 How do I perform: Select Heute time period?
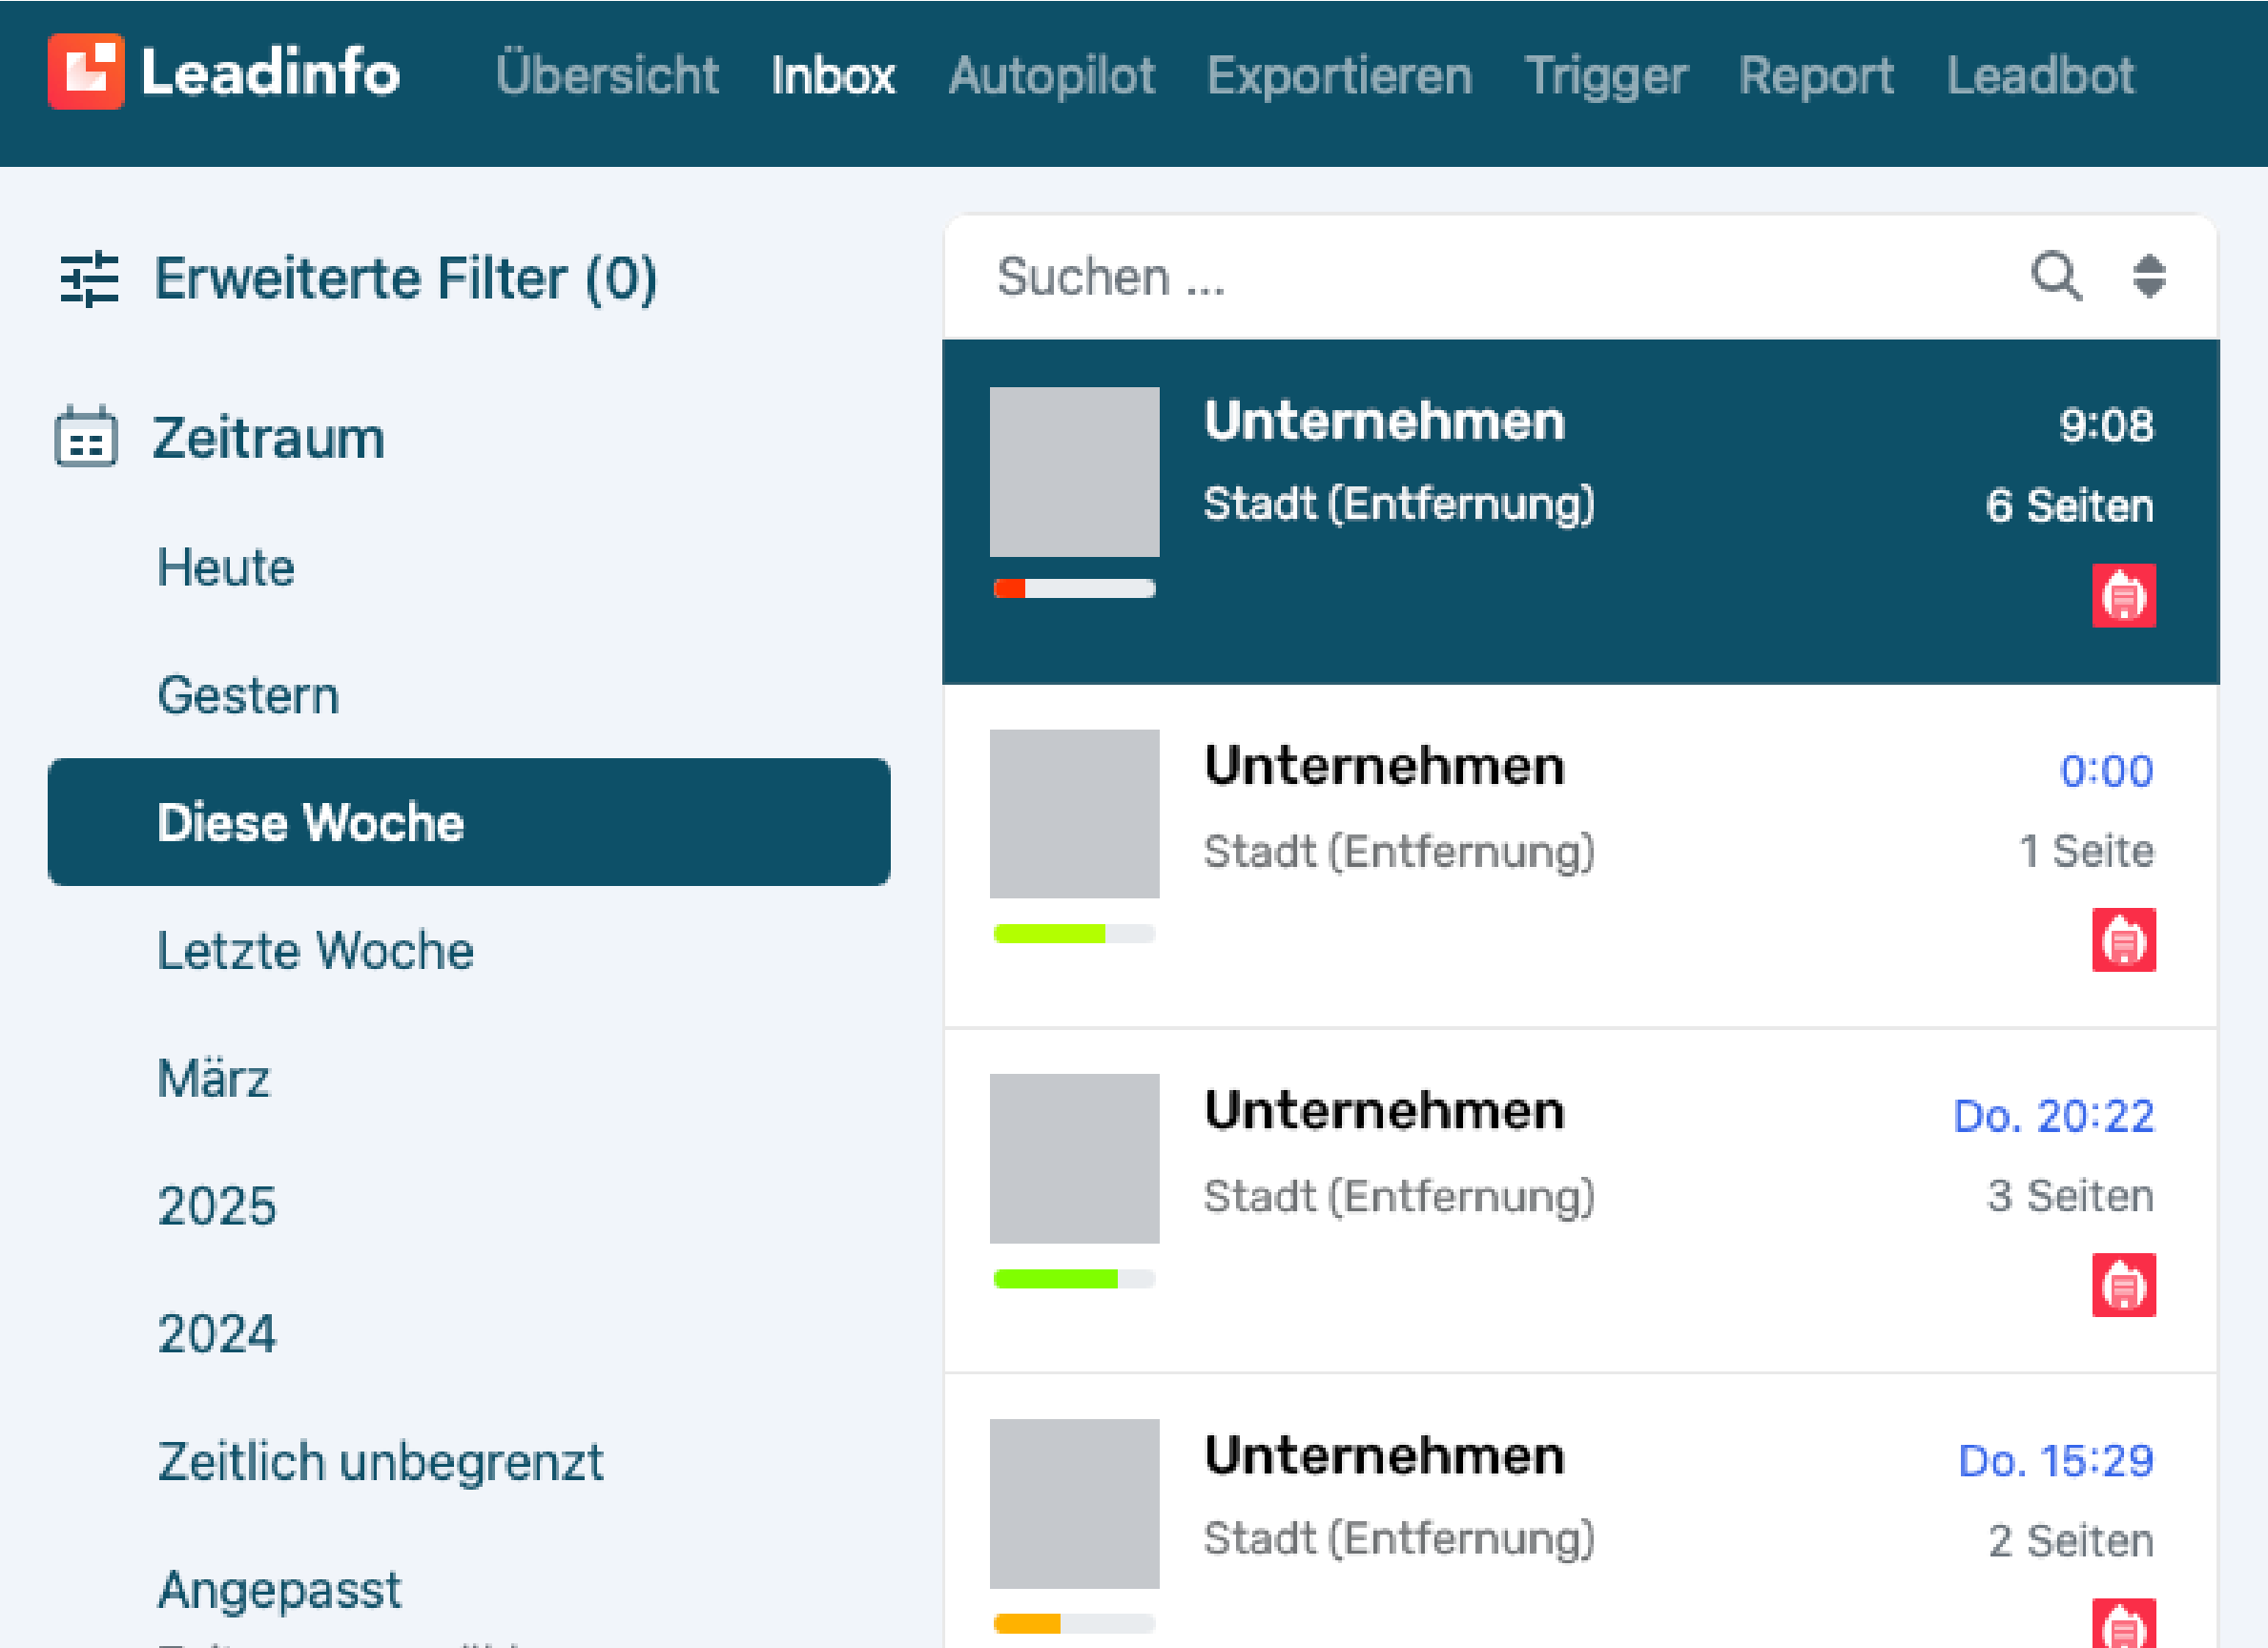tap(226, 568)
